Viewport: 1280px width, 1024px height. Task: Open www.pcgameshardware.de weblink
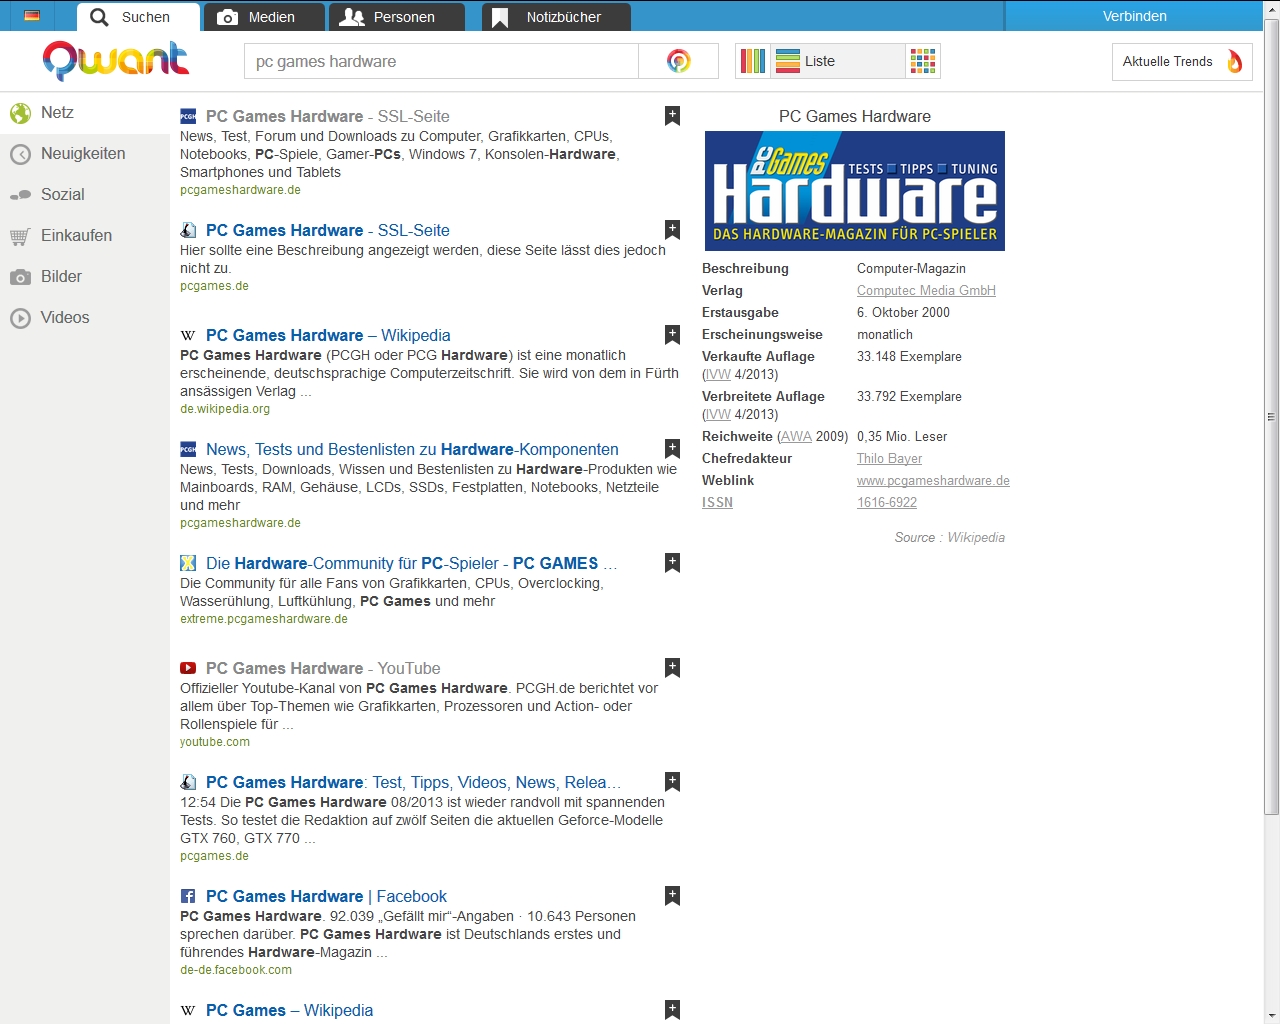pyautogui.click(x=933, y=481)
